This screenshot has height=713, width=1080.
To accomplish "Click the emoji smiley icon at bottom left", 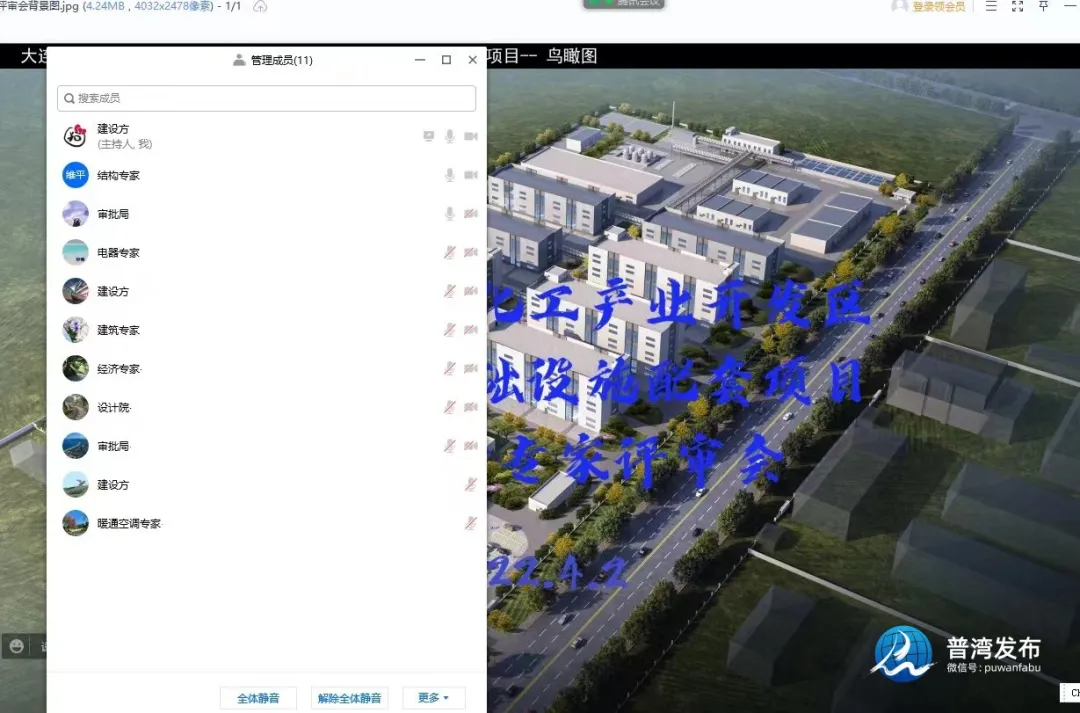I will [x=16, y=646].
